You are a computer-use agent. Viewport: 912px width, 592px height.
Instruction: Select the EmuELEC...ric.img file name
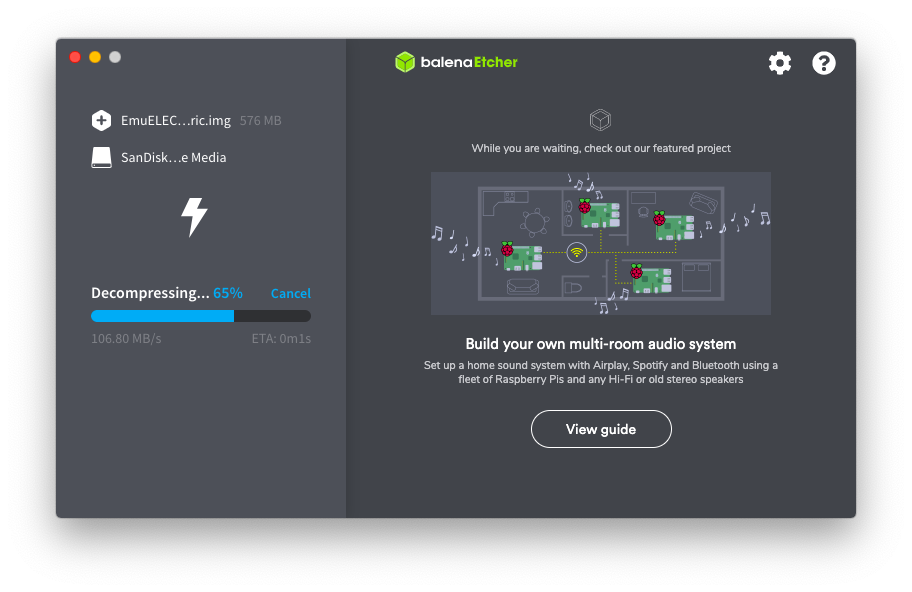(176, 120)
